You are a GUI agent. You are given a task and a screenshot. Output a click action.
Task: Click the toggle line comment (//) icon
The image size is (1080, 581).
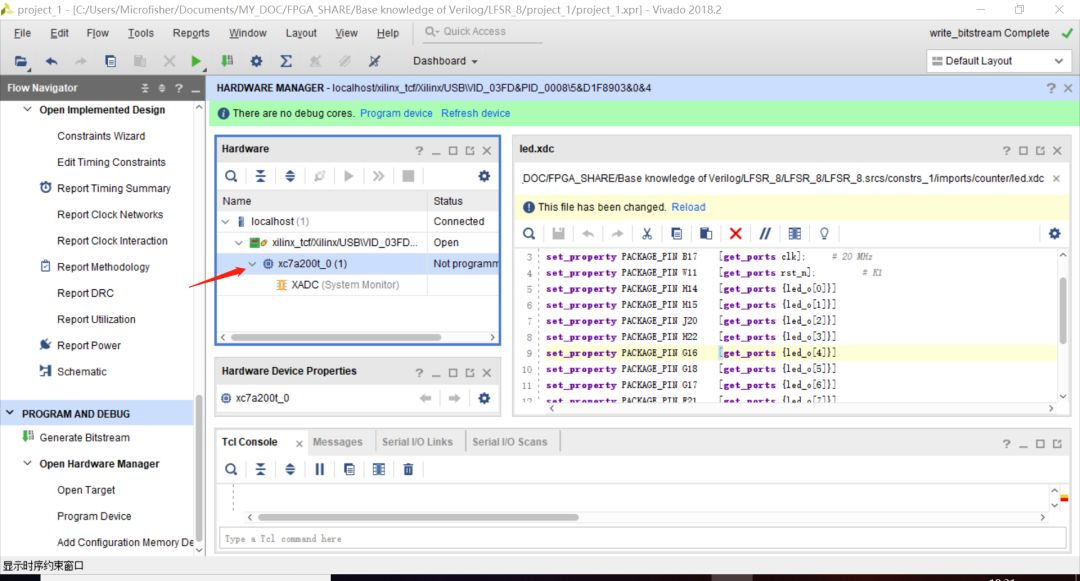[765, 232]
